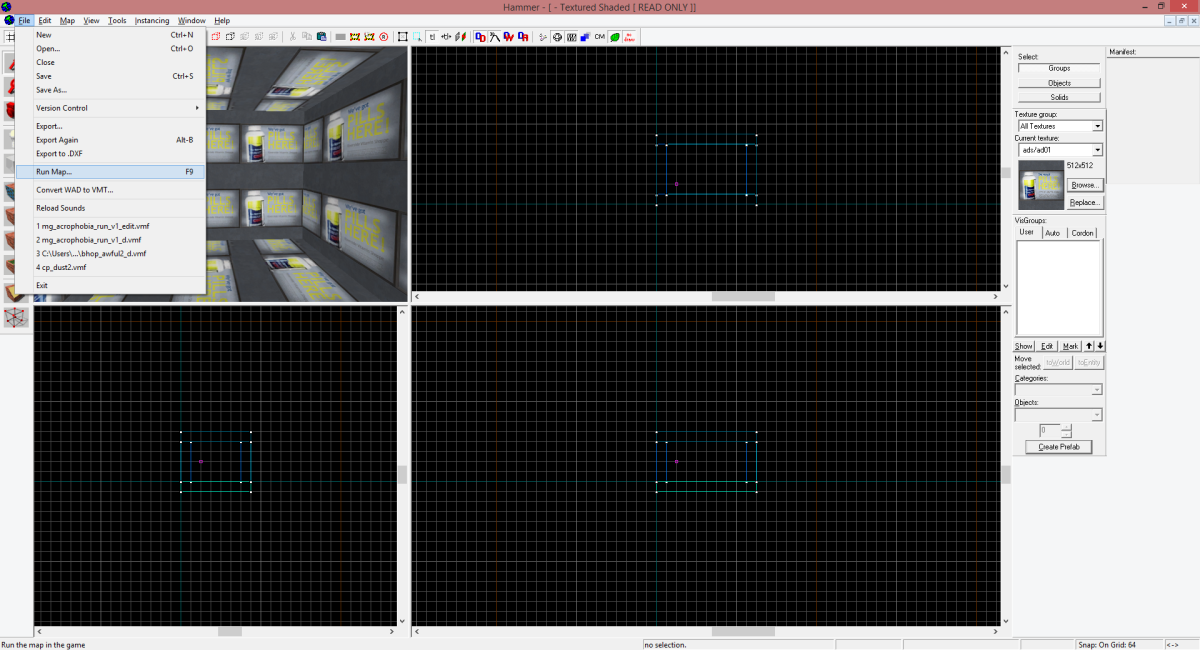Image resolution: width=1200 pixels, height=650 pixels.
Task: Open the prefab Objects dropdown
Action: pos(1059,414)
